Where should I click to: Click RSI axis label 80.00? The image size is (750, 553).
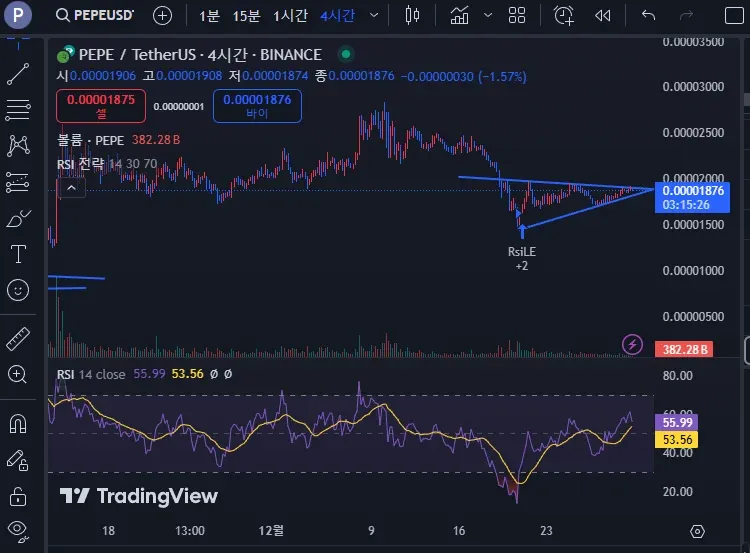coord(678,376)
